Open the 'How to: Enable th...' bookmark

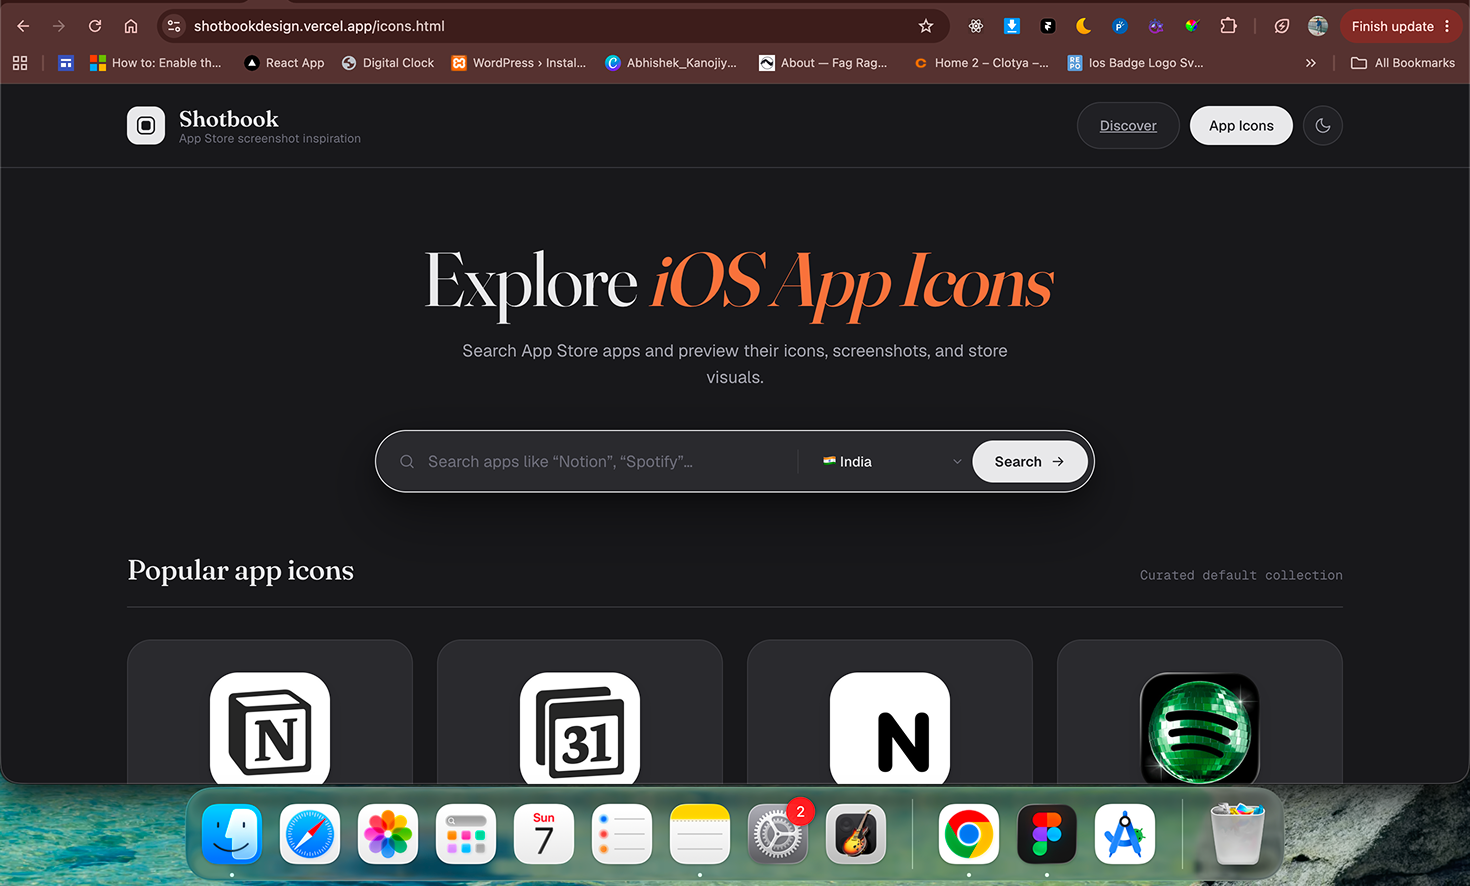[156, 63]
